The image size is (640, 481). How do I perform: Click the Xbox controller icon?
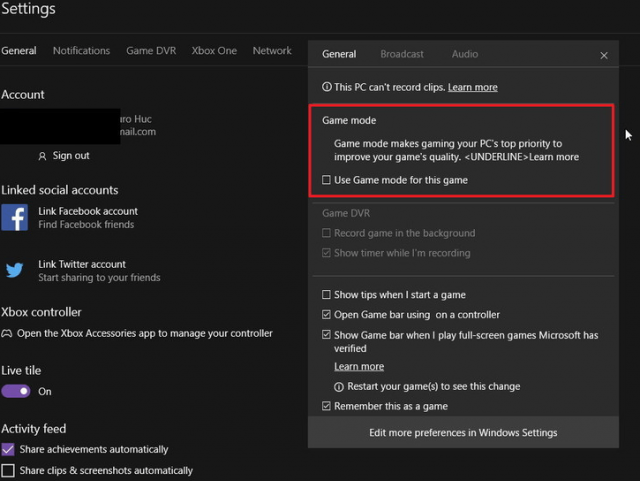coord(7,333)
